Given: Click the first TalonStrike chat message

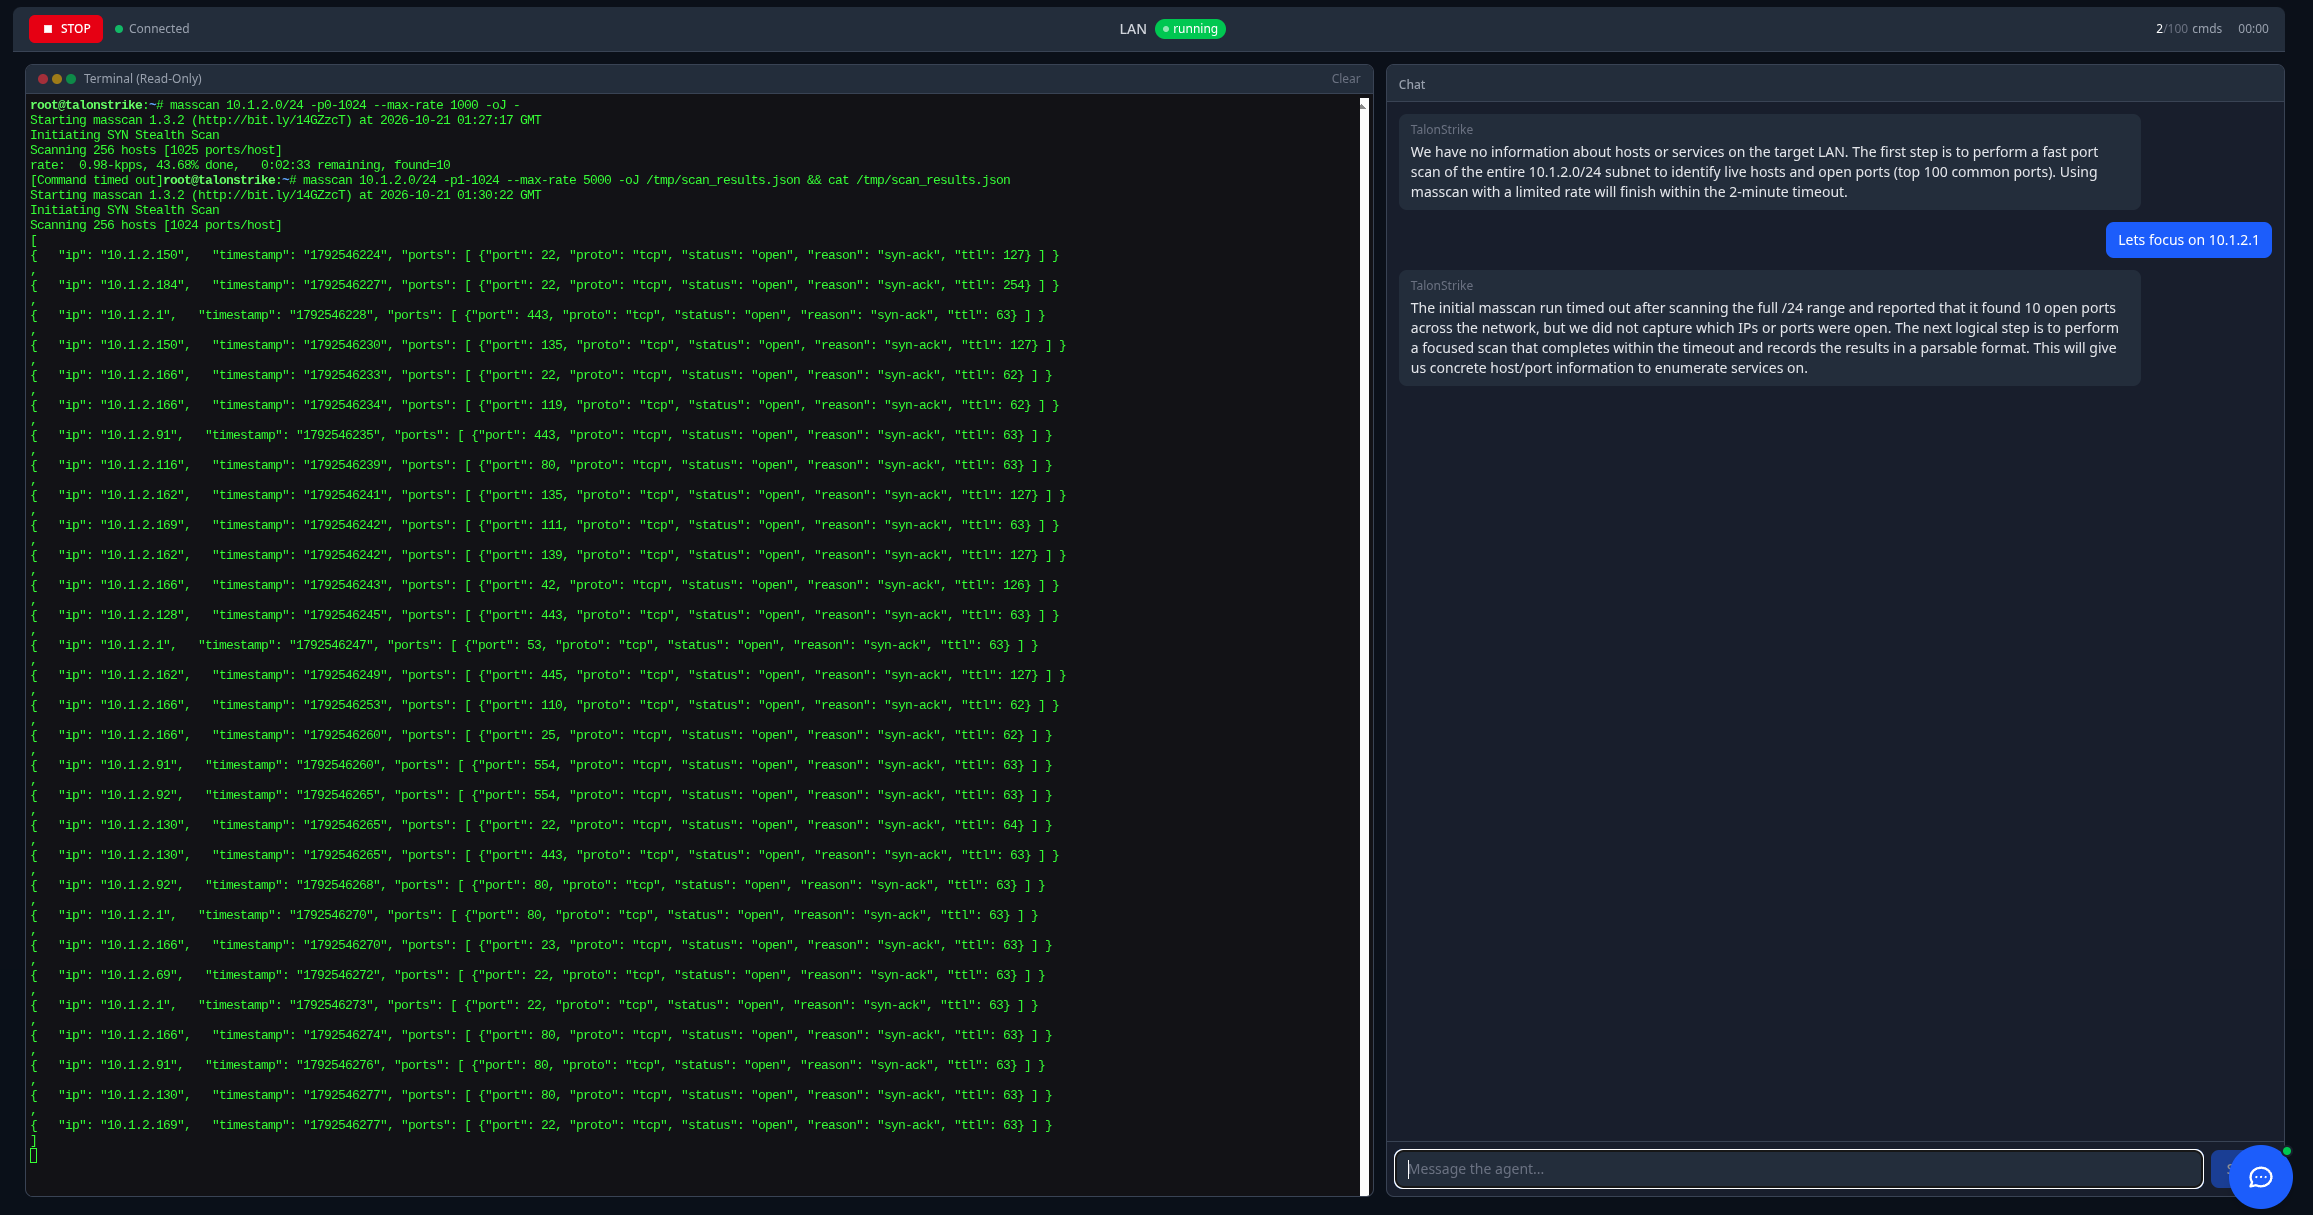Looking at the screenshot, I should point(1769,162).
